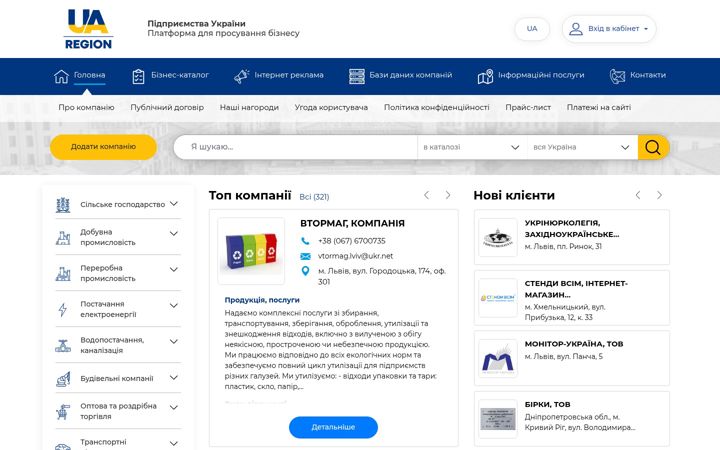Image resolution: width=720 pixels, height=450 pixels.
Task: Click the envelope icon for Контакти
Action: pos(617,76)
